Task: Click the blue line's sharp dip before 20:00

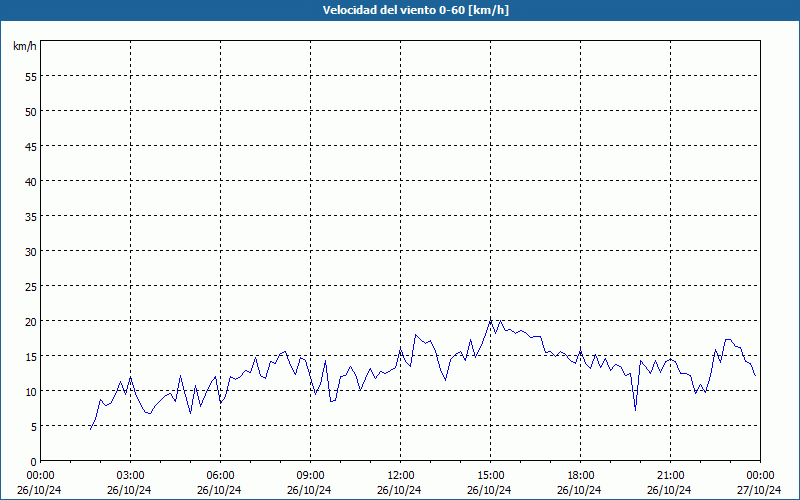Action: pos(635,409)
